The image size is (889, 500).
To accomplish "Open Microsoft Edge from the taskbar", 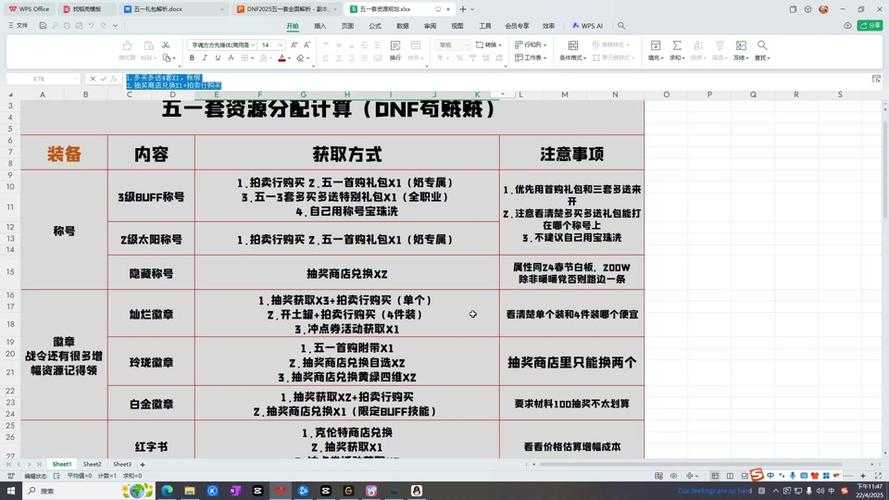I will pyautogui.click(x=167, y=490).
